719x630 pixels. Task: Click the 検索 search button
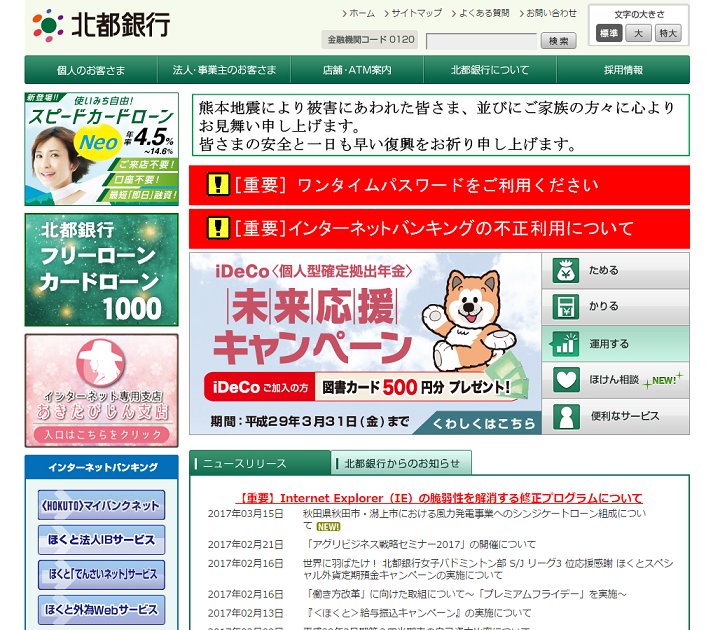(558, 41)
